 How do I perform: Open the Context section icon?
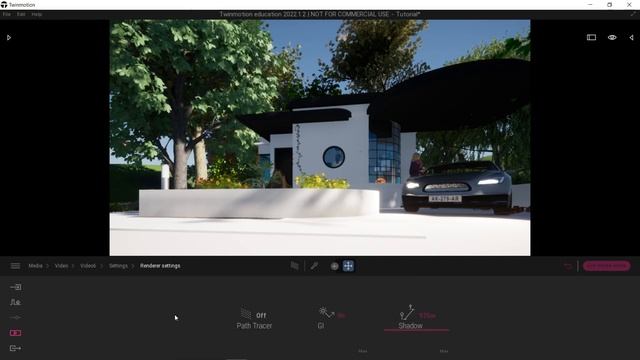pyautogui.click(x=16, y=302)
